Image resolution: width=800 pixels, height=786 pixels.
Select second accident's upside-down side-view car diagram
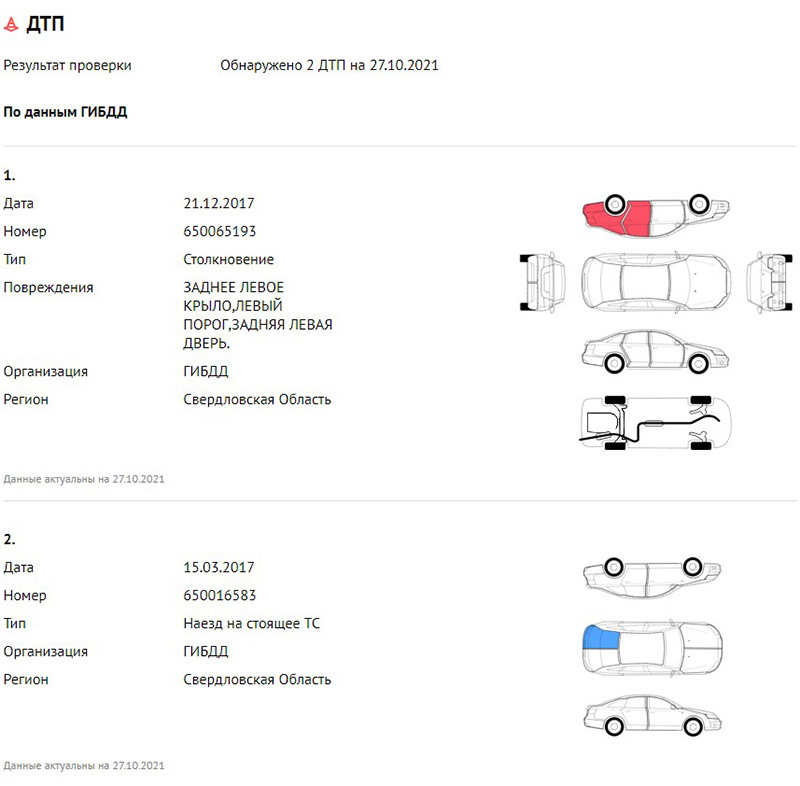tap(655, 574)
